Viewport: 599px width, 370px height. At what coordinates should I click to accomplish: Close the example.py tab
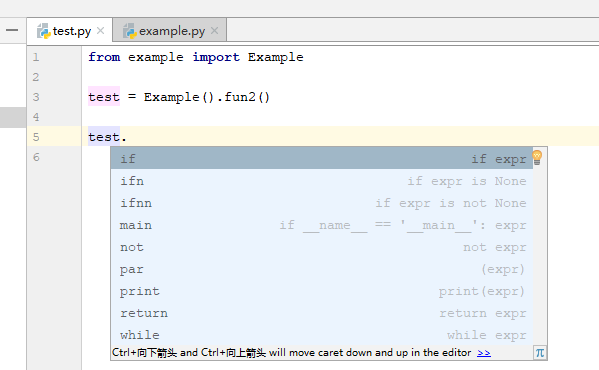click(215, 31)
